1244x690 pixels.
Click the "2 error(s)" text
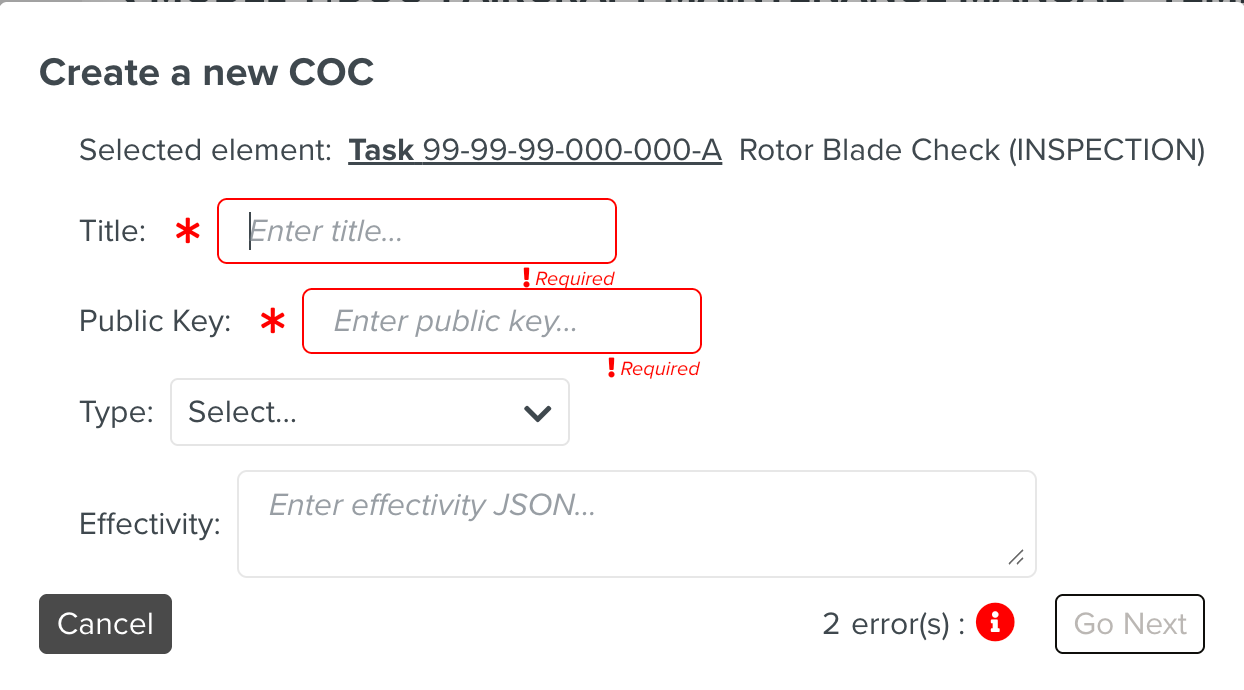(x=893, y=624)
